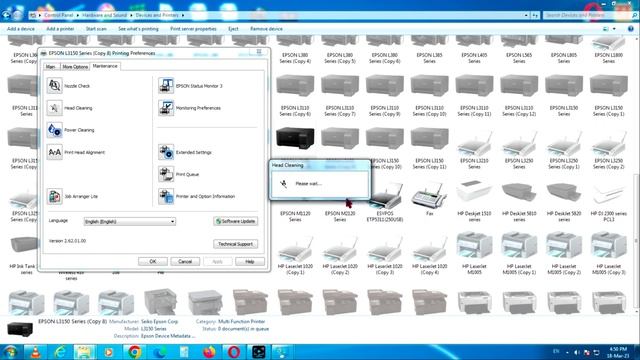Click the Software Update button
The width and height of the screenshot is (640, 360).
pos(236,221)
